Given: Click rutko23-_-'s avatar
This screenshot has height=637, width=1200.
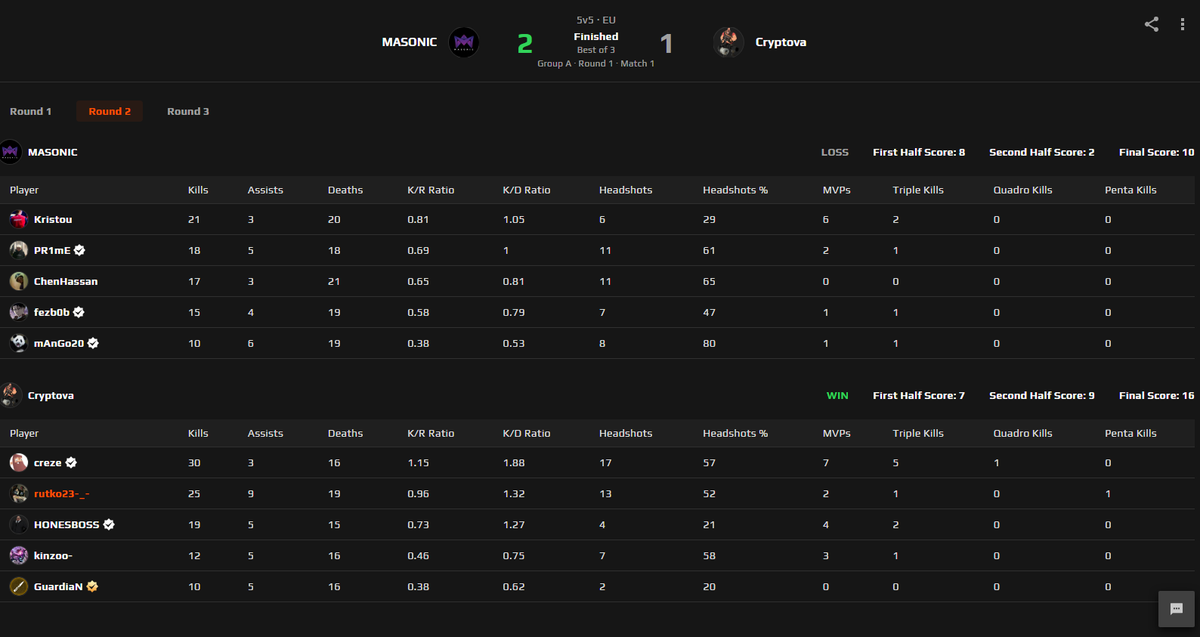Looking at the screenshot, I should point(19,493).
